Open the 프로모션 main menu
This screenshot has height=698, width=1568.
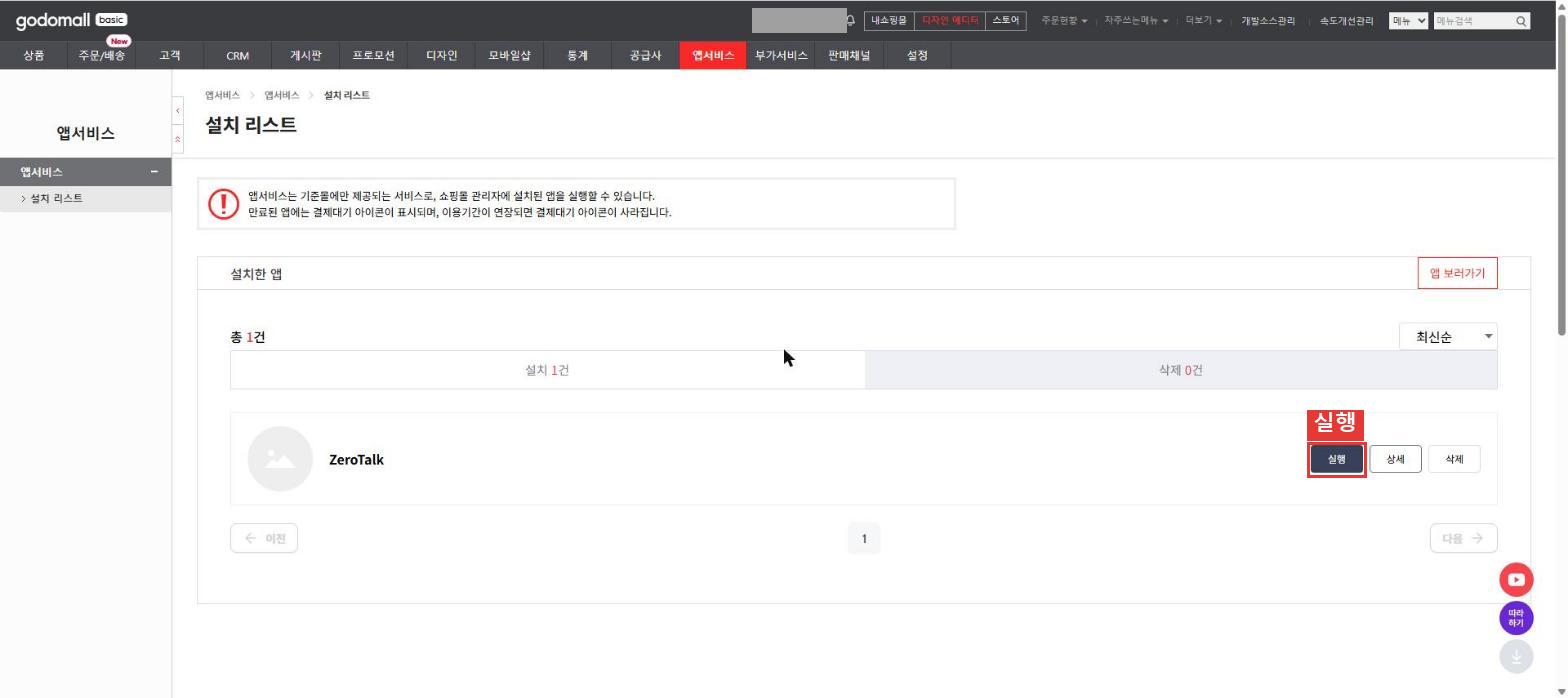coord(374,56)
